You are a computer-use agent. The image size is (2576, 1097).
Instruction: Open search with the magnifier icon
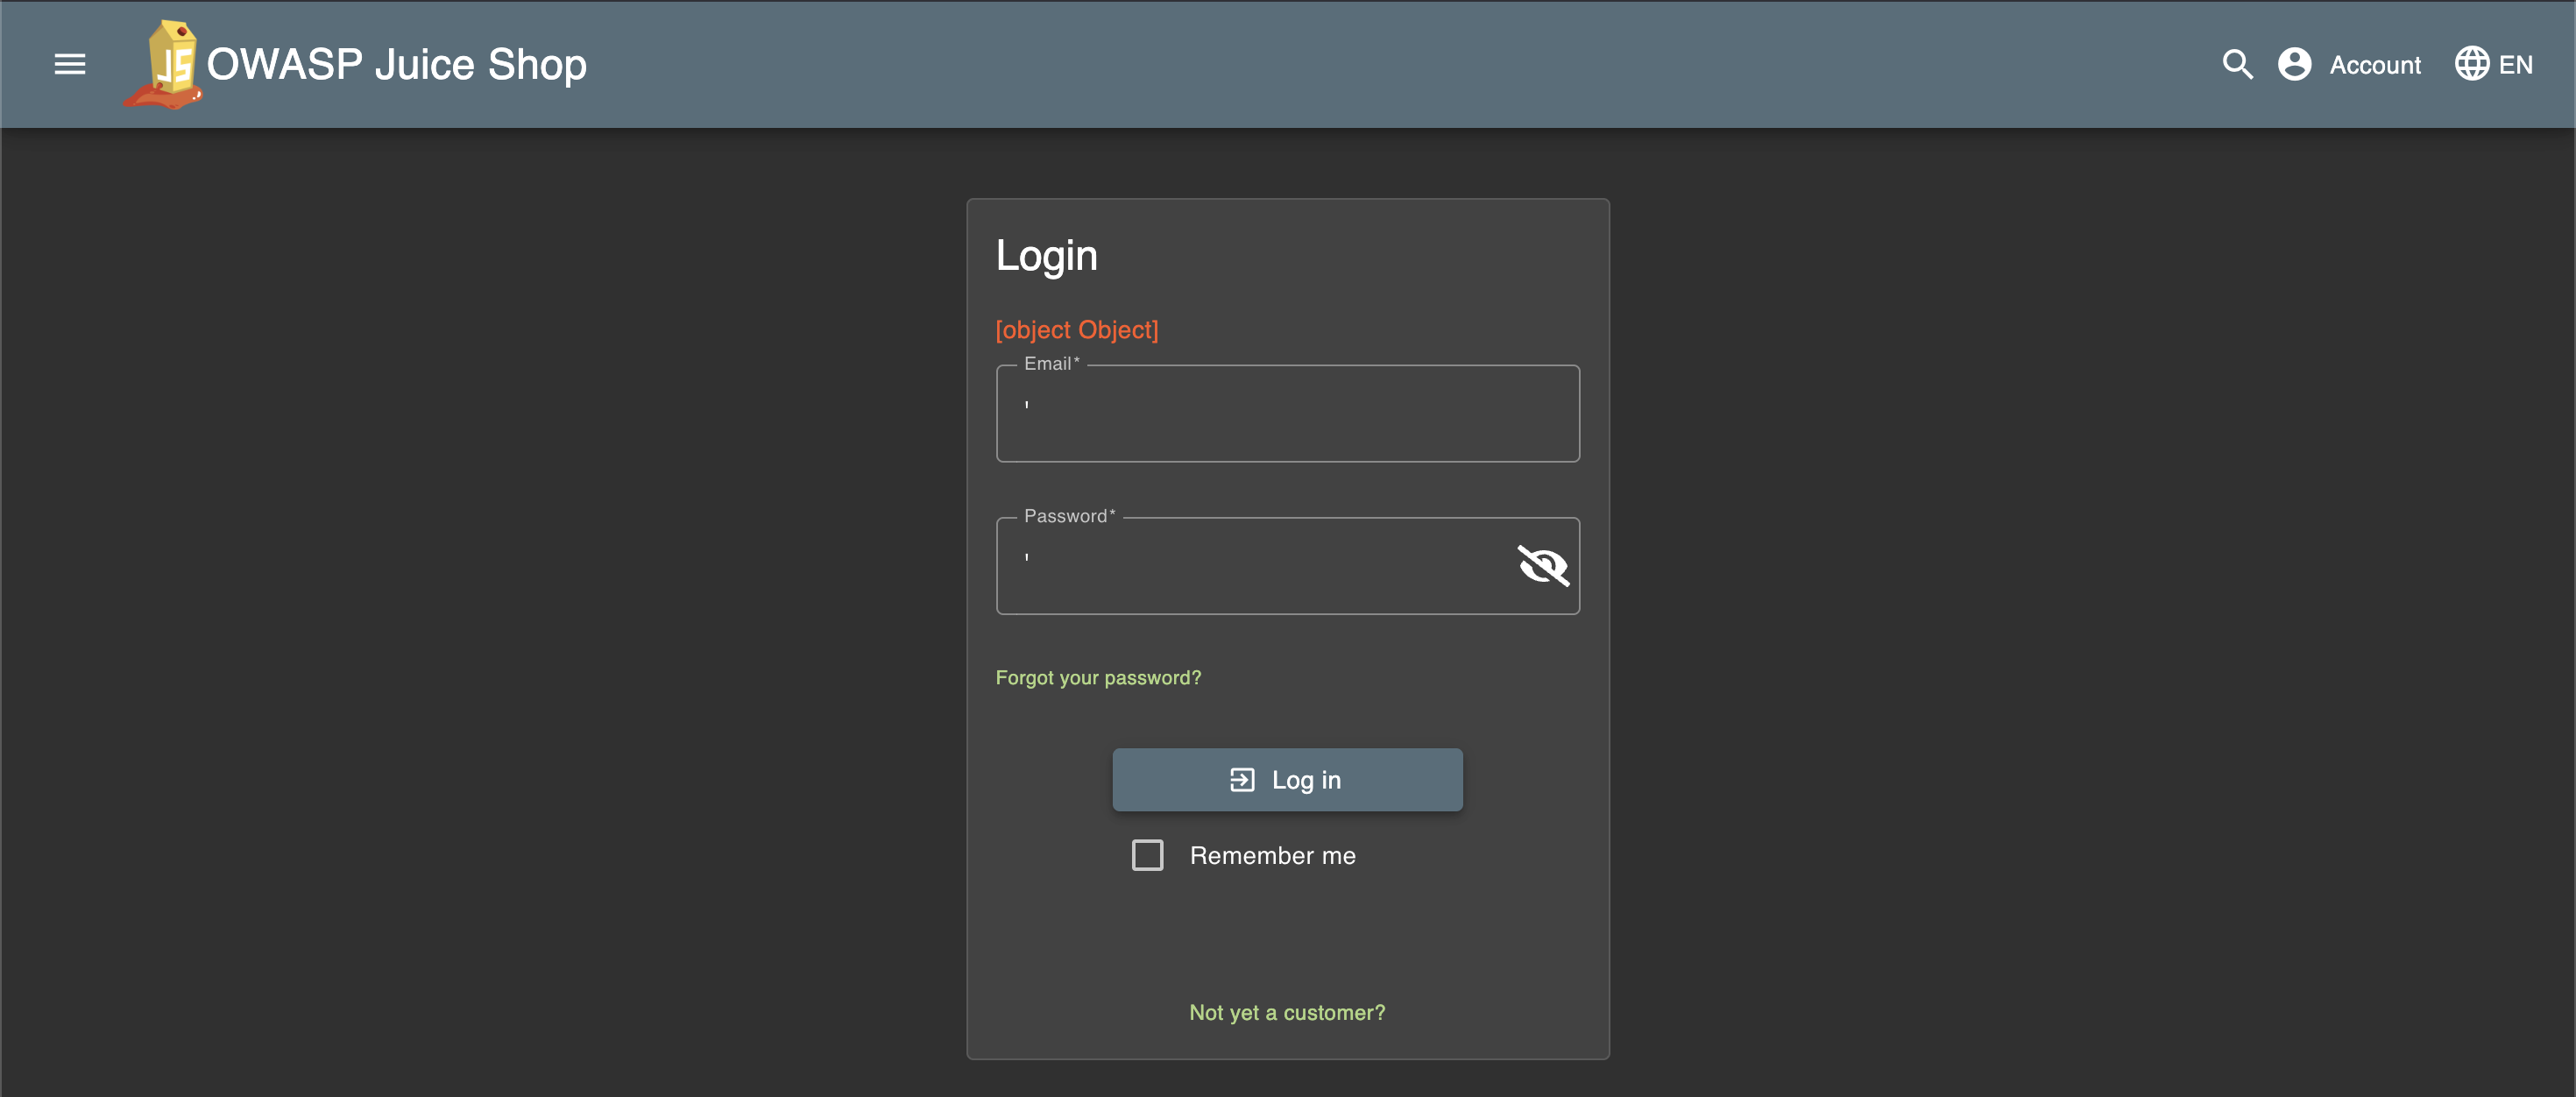tap(2237, 65)
